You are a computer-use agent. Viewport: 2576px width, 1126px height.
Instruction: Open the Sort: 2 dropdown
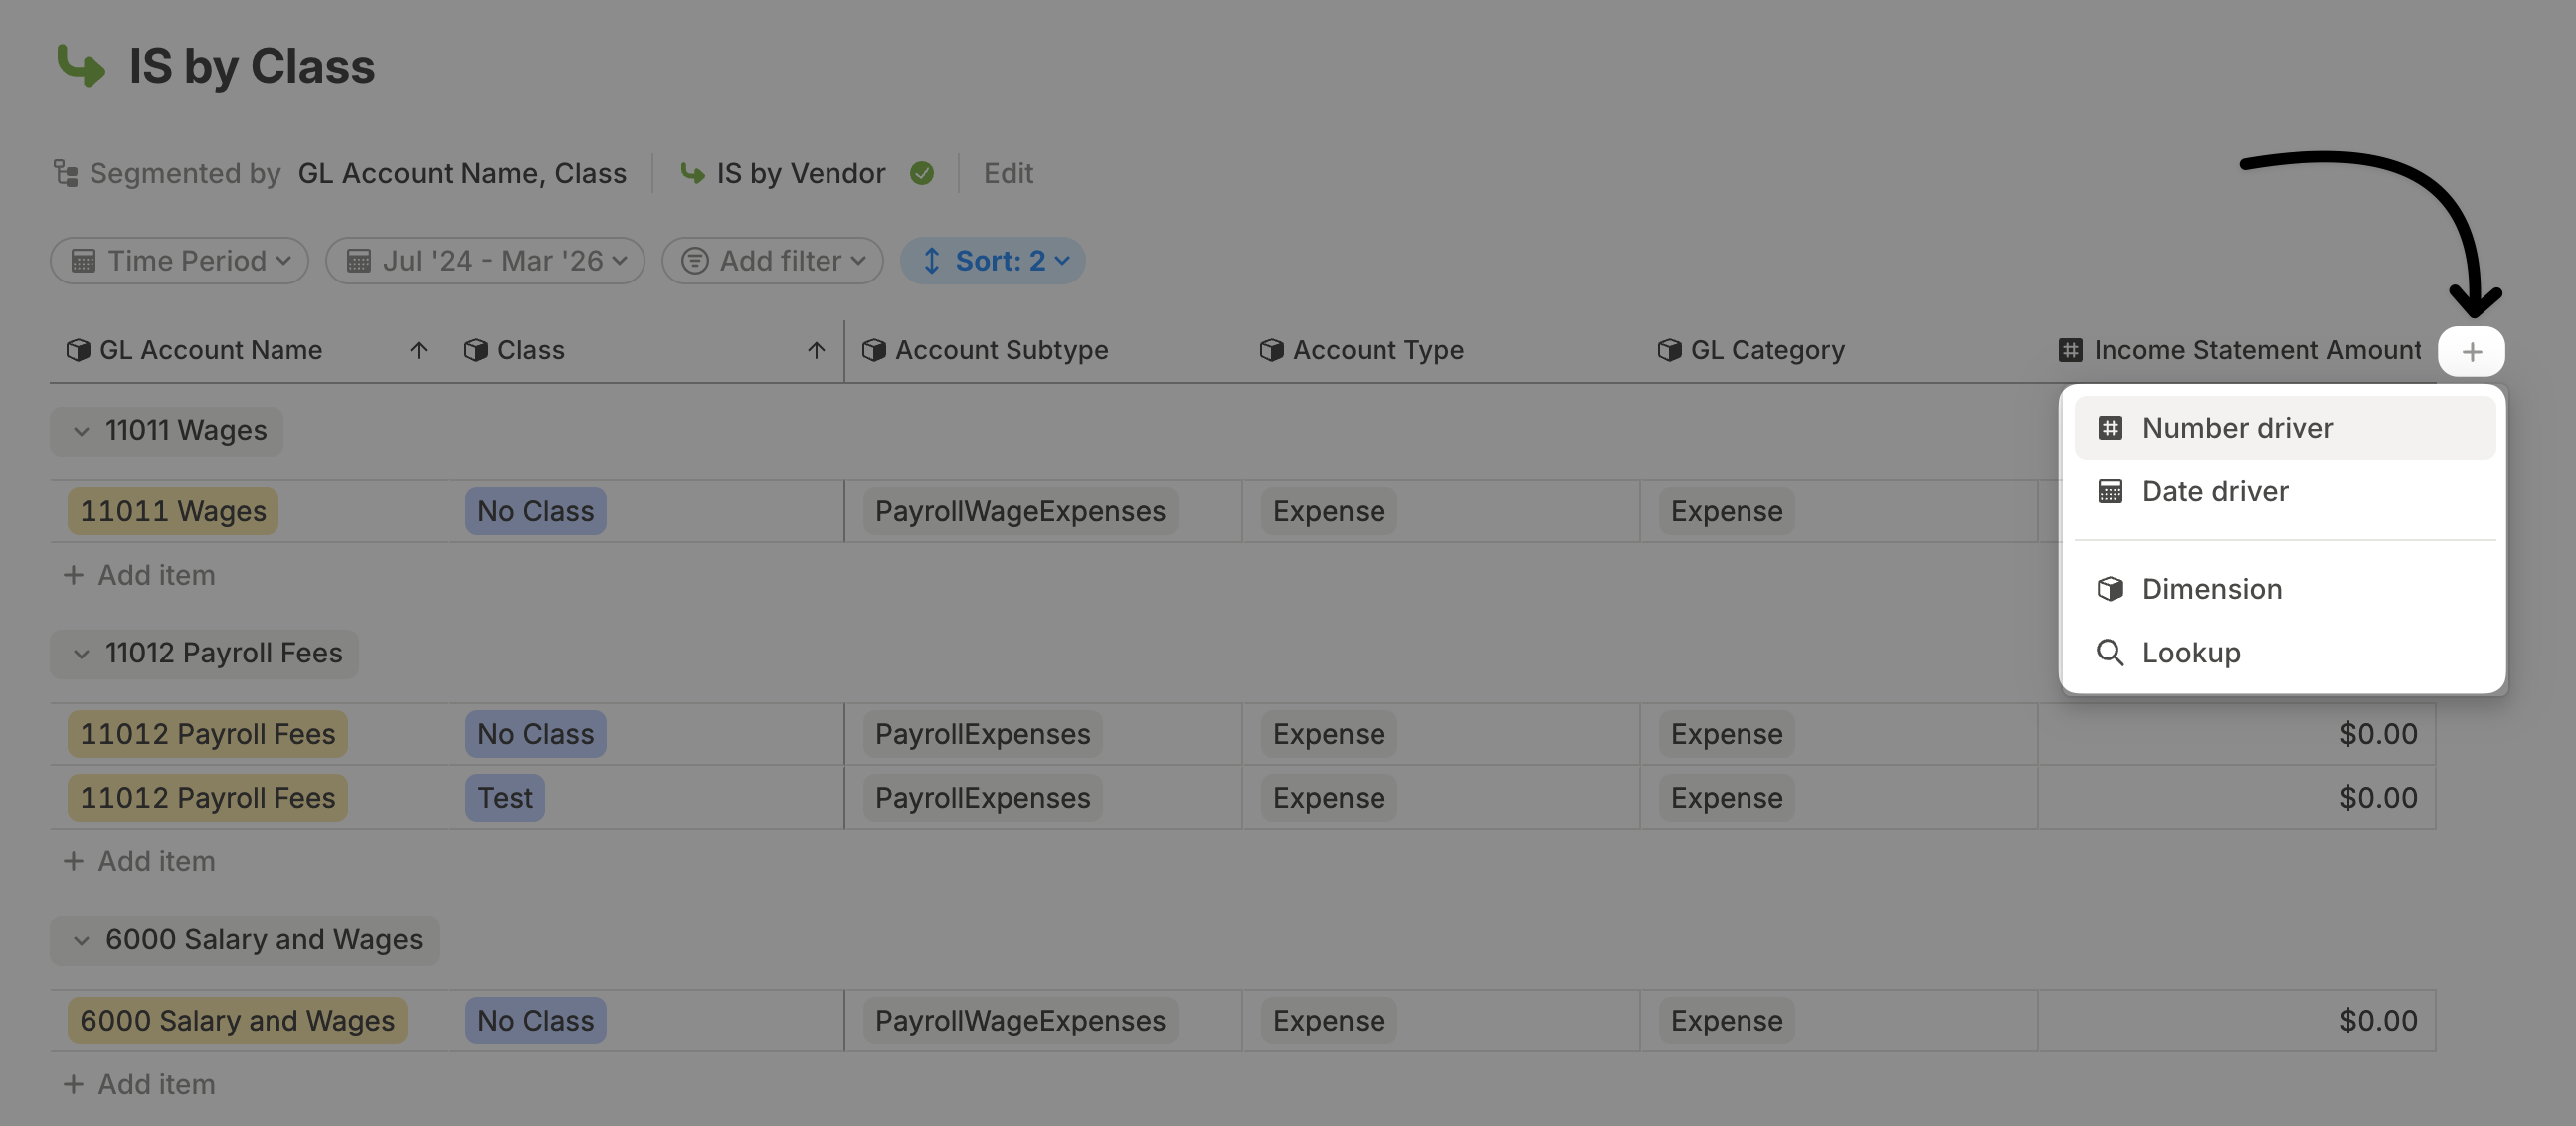(993, 261)
